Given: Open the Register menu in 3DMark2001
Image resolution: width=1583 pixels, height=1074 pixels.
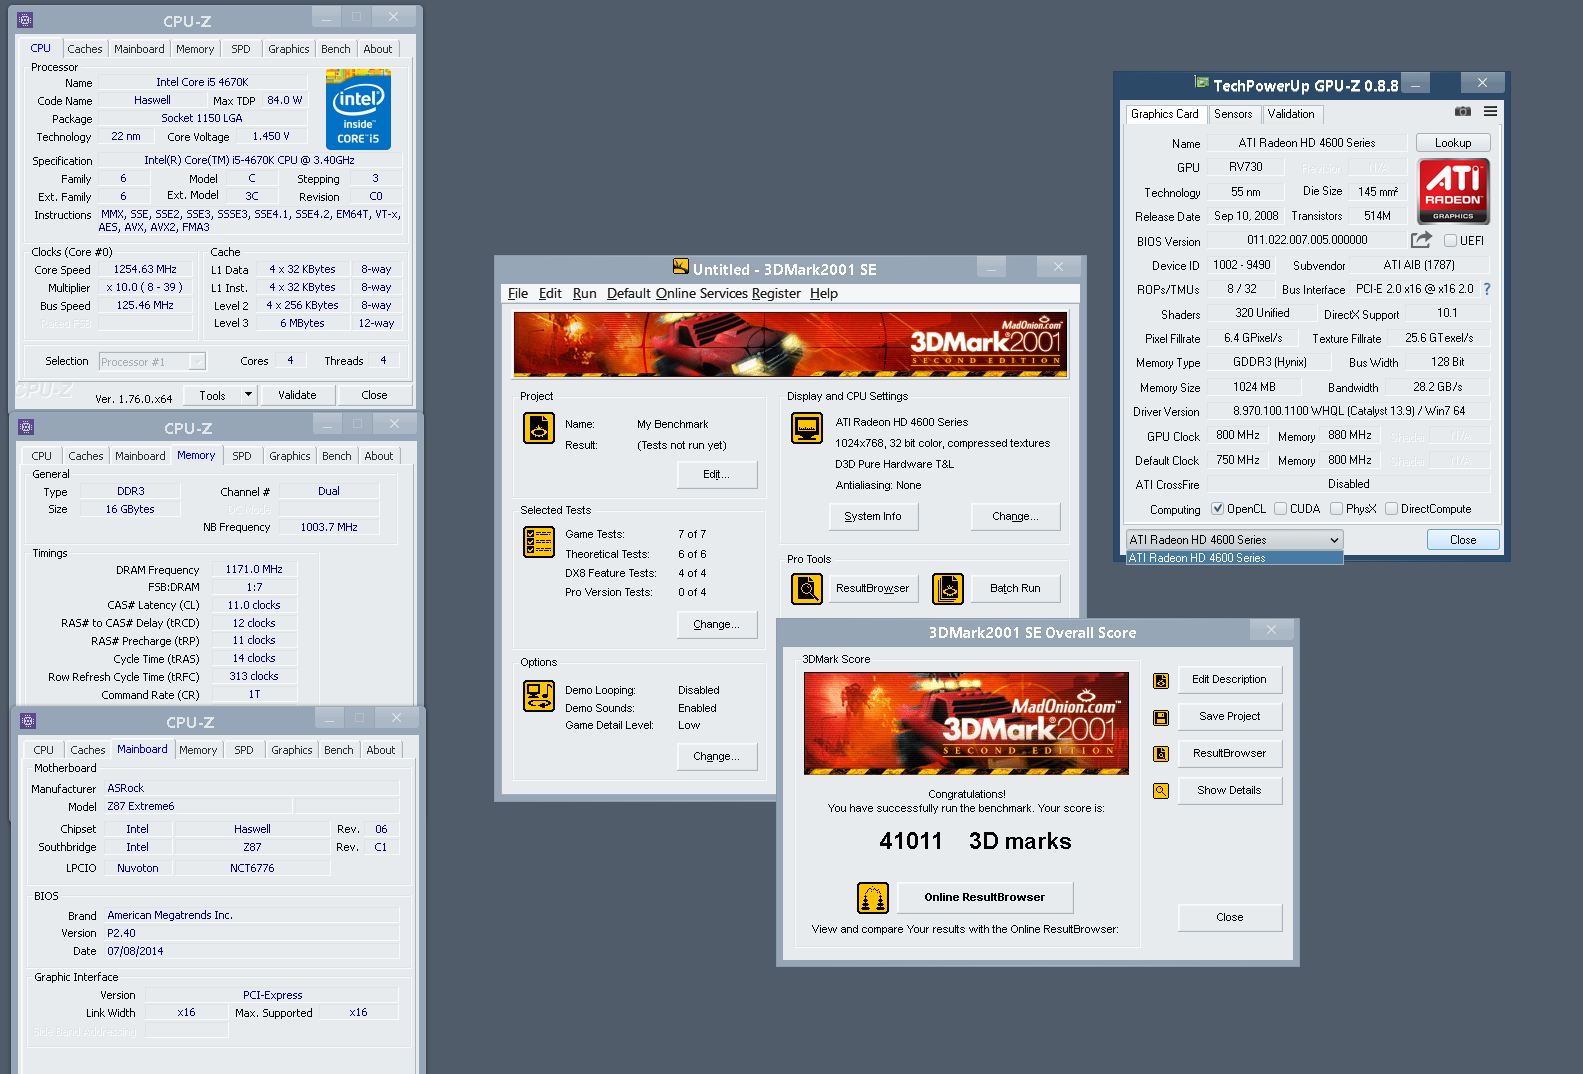Looking at the screenshot, I should coord(776,294).
